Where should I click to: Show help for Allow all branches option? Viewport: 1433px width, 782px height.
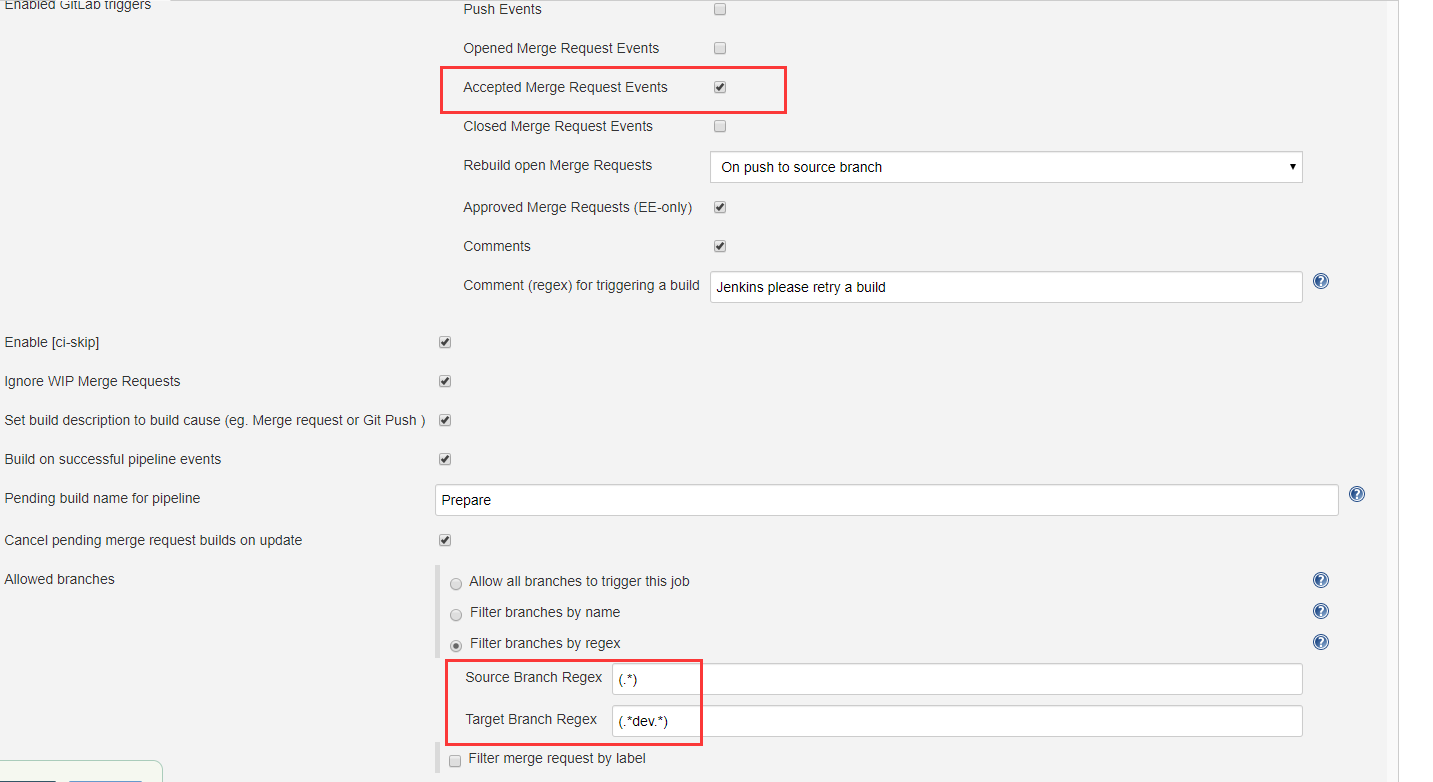click(1320, 580)
